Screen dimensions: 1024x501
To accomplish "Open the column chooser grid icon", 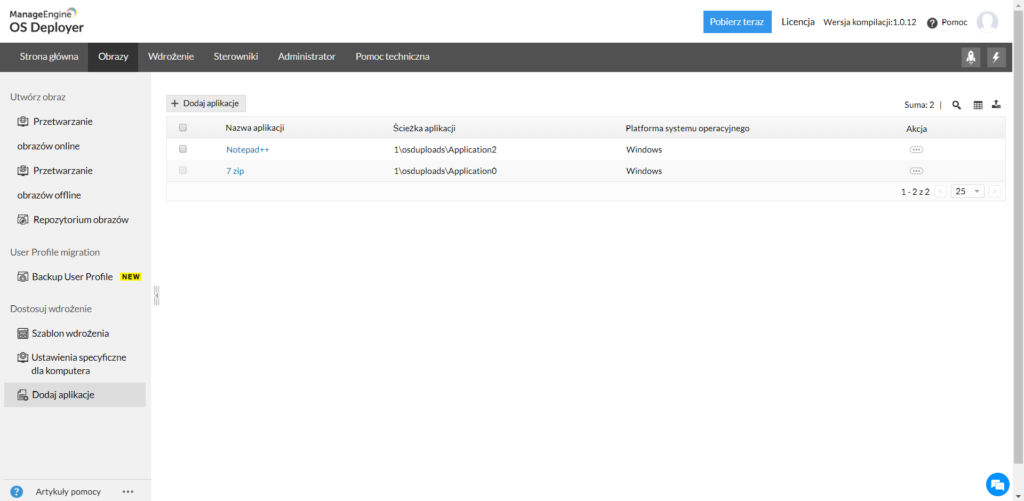I will pyautogui.click(x=978, y=105).
